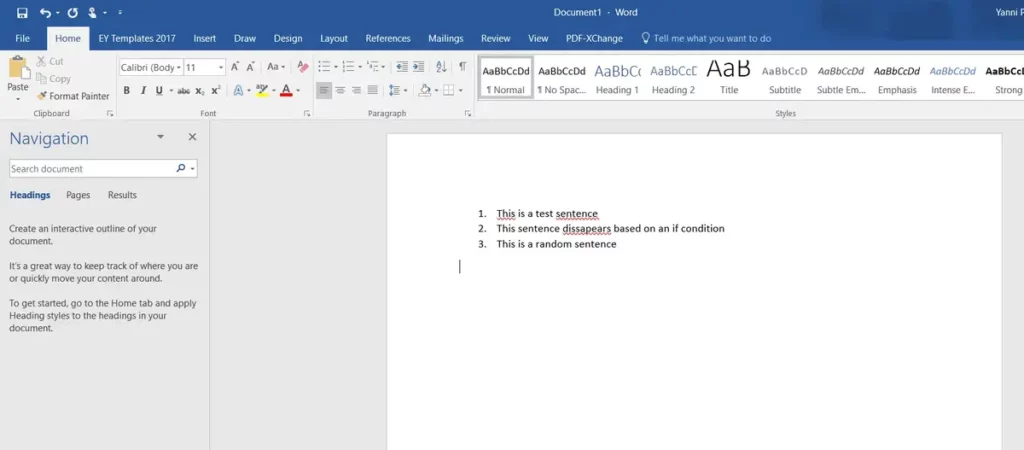The image size is (1024, 450).
Task: Open the Paste options arrow
Action: [18, 99]
